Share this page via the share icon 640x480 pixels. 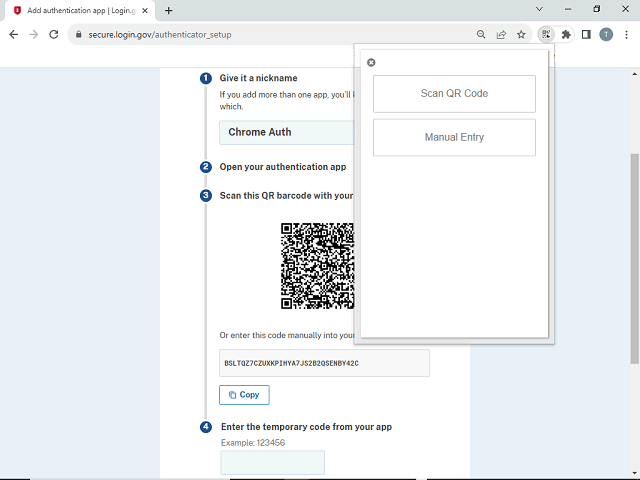[501, 35]
